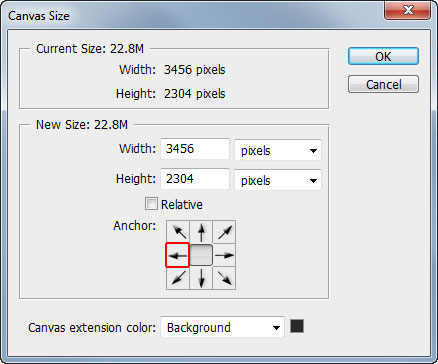Click the Current Size 22.8M label
Screen dimensions: 438x364
[90, 49]
